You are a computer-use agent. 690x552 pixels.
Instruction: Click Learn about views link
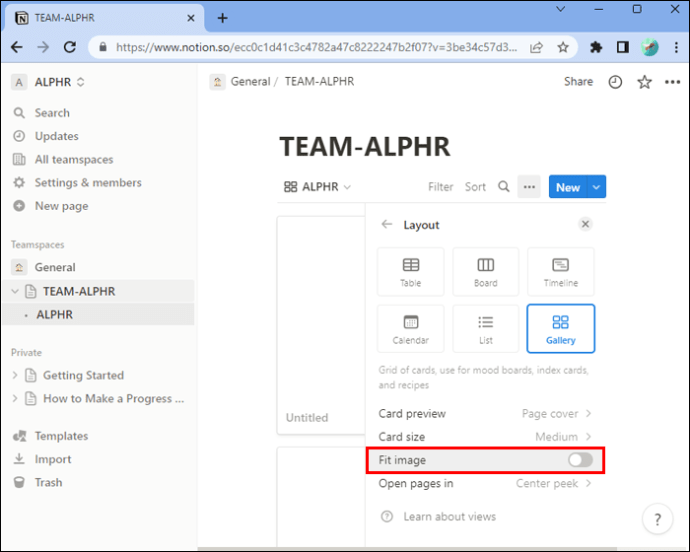(x=438, y=516)
